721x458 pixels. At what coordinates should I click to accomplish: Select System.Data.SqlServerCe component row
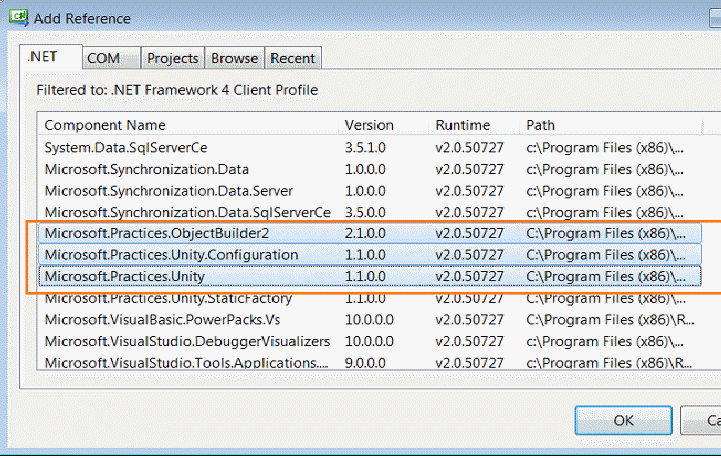click(x=370, y=148)
